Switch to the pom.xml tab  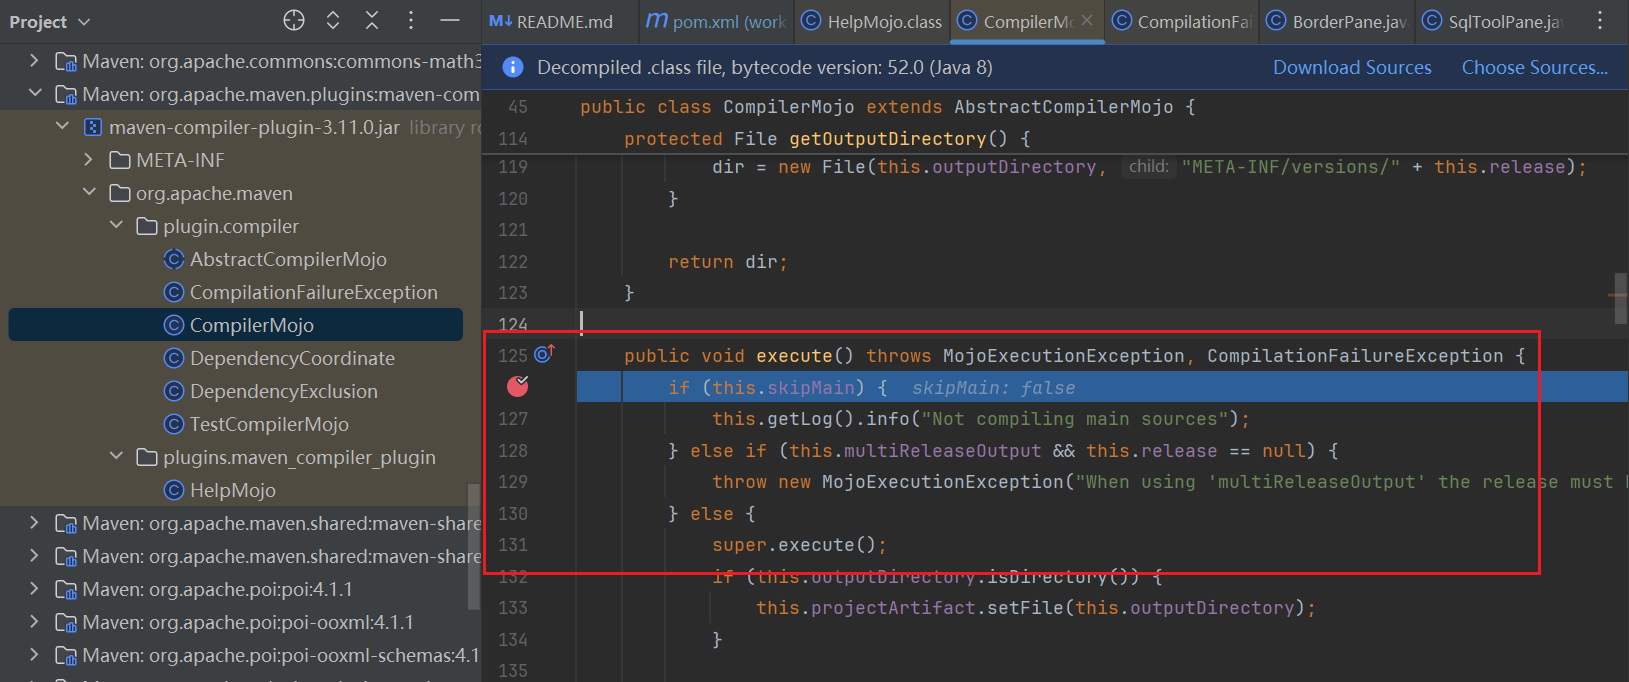[716, 21]
